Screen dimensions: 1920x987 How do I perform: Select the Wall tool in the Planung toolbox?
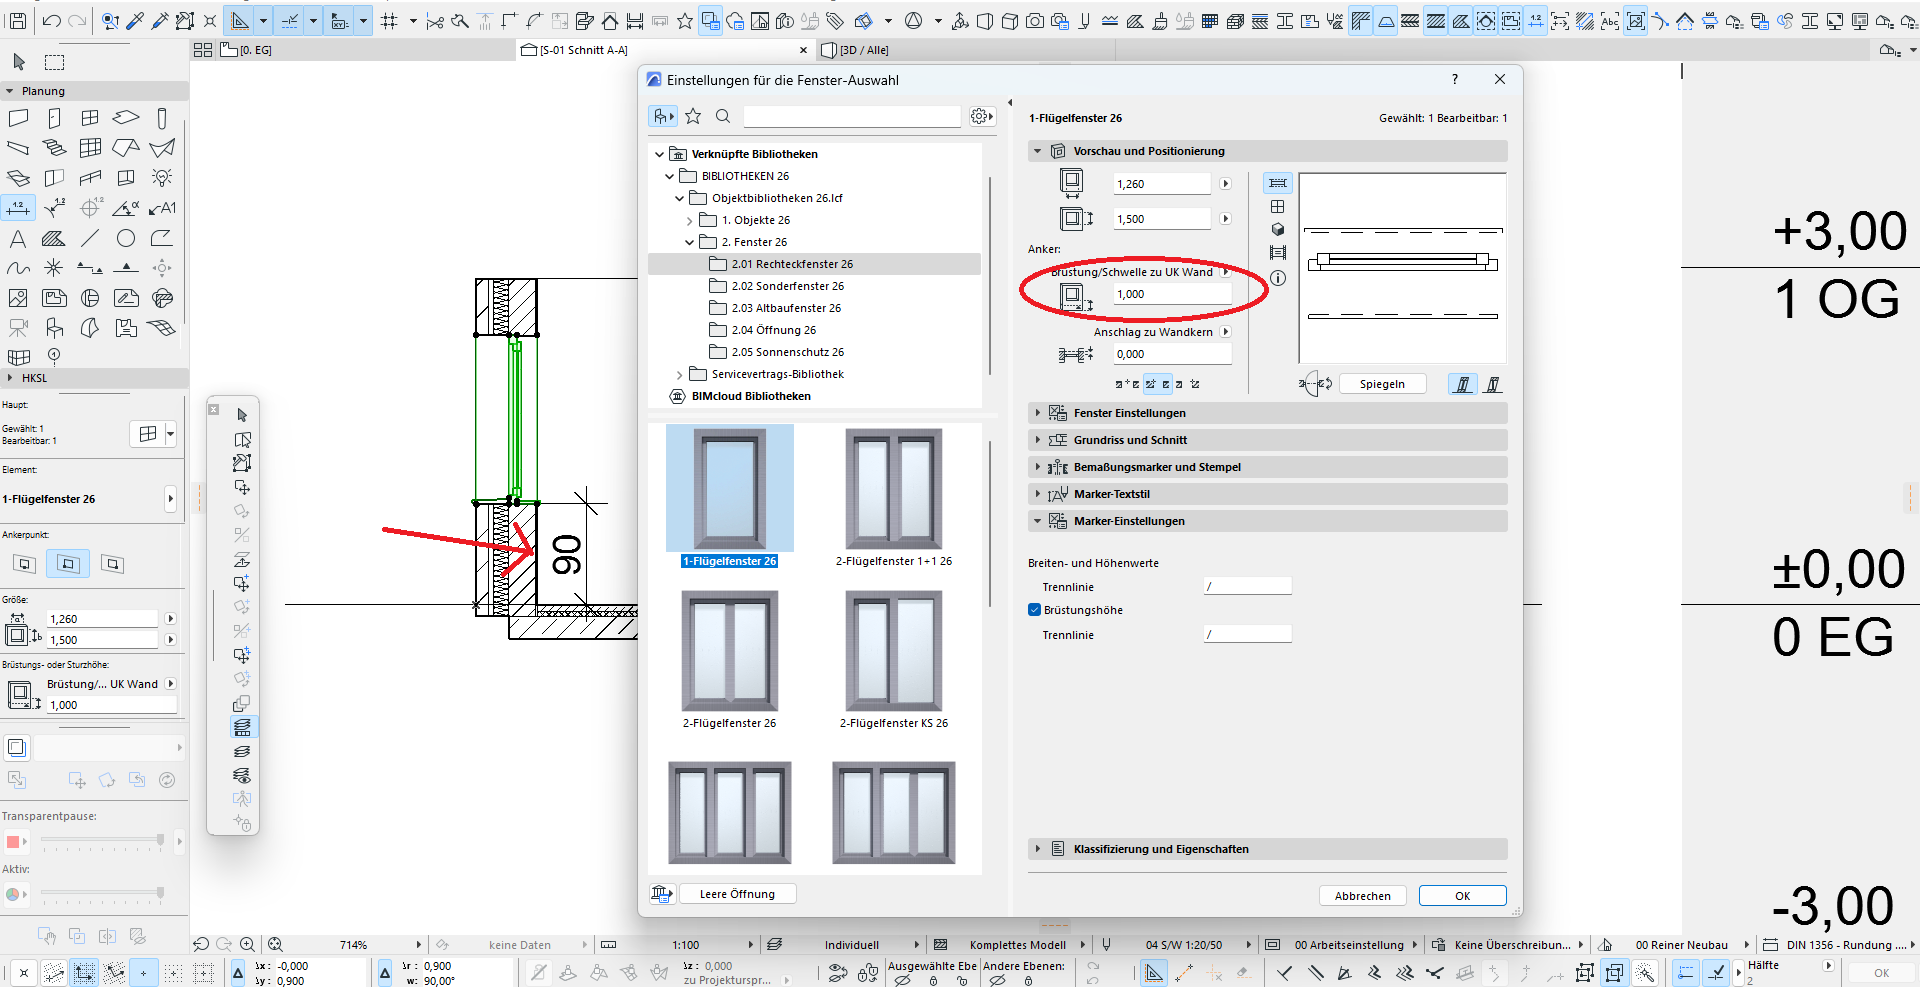point(18,118)
